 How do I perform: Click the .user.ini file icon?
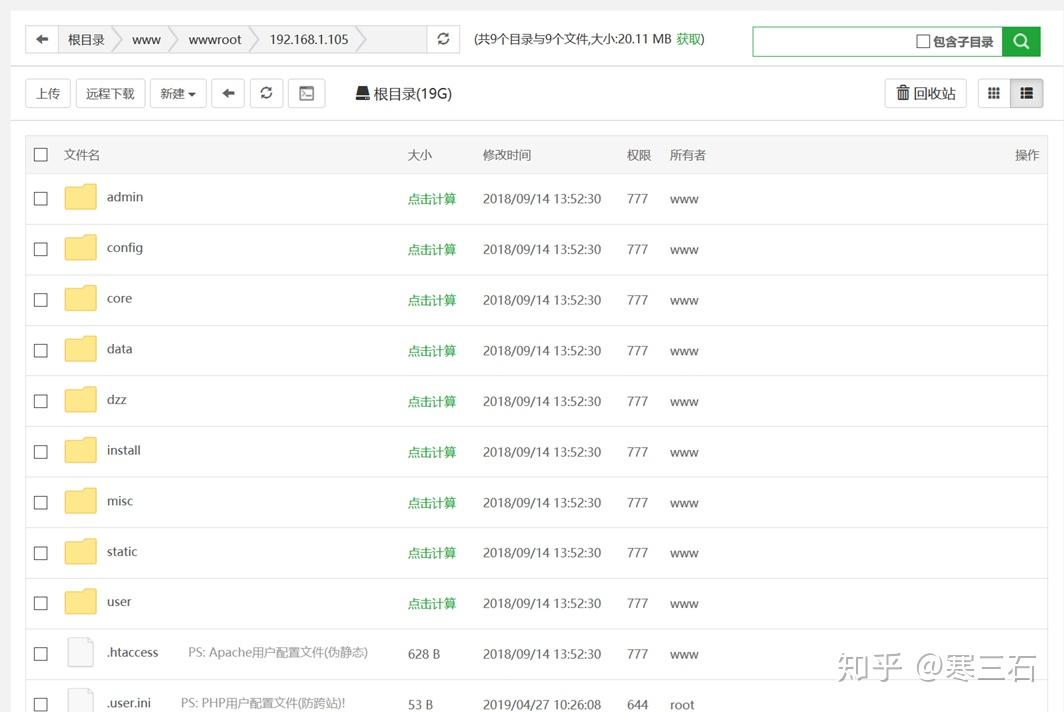[81, 700]
